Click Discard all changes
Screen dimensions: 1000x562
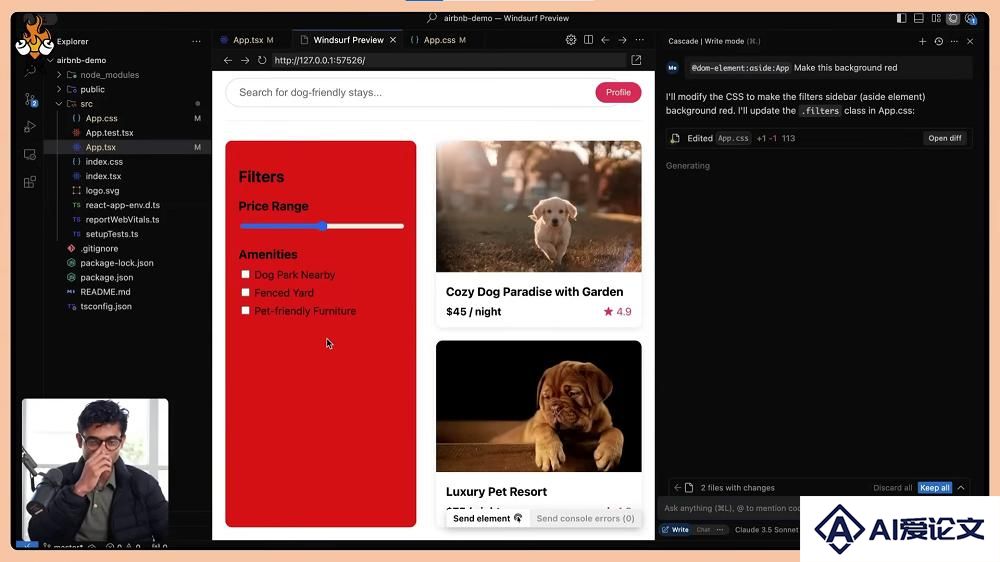892,487
